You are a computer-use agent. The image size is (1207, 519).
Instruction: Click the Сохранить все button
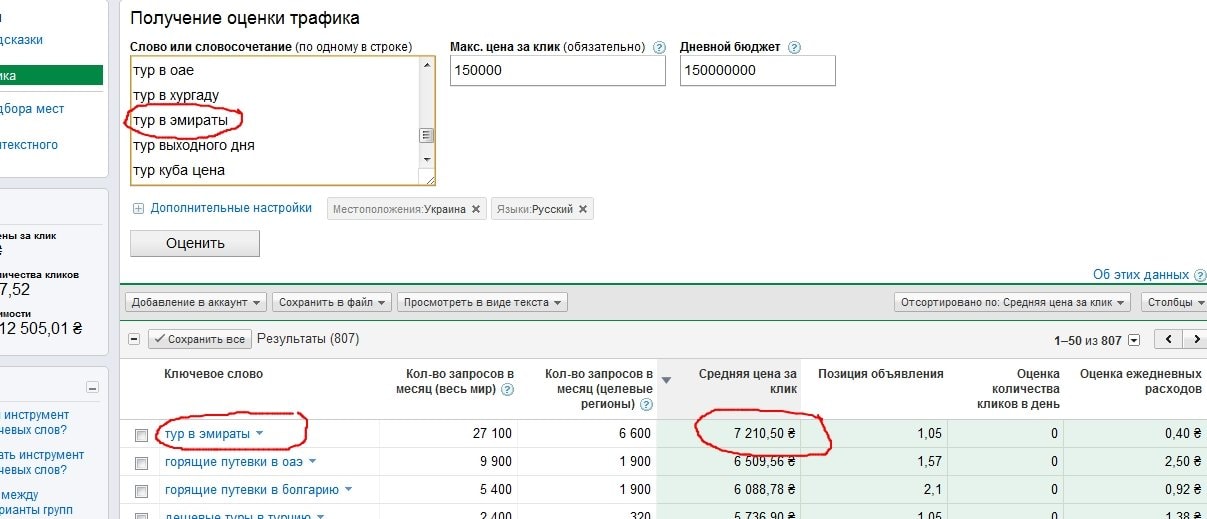click(199, 339)
